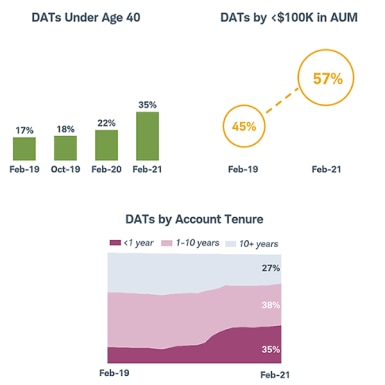Viewport: 385px width, 385px height.
Task: Click the 35% value above green bar
Action: 147,105
